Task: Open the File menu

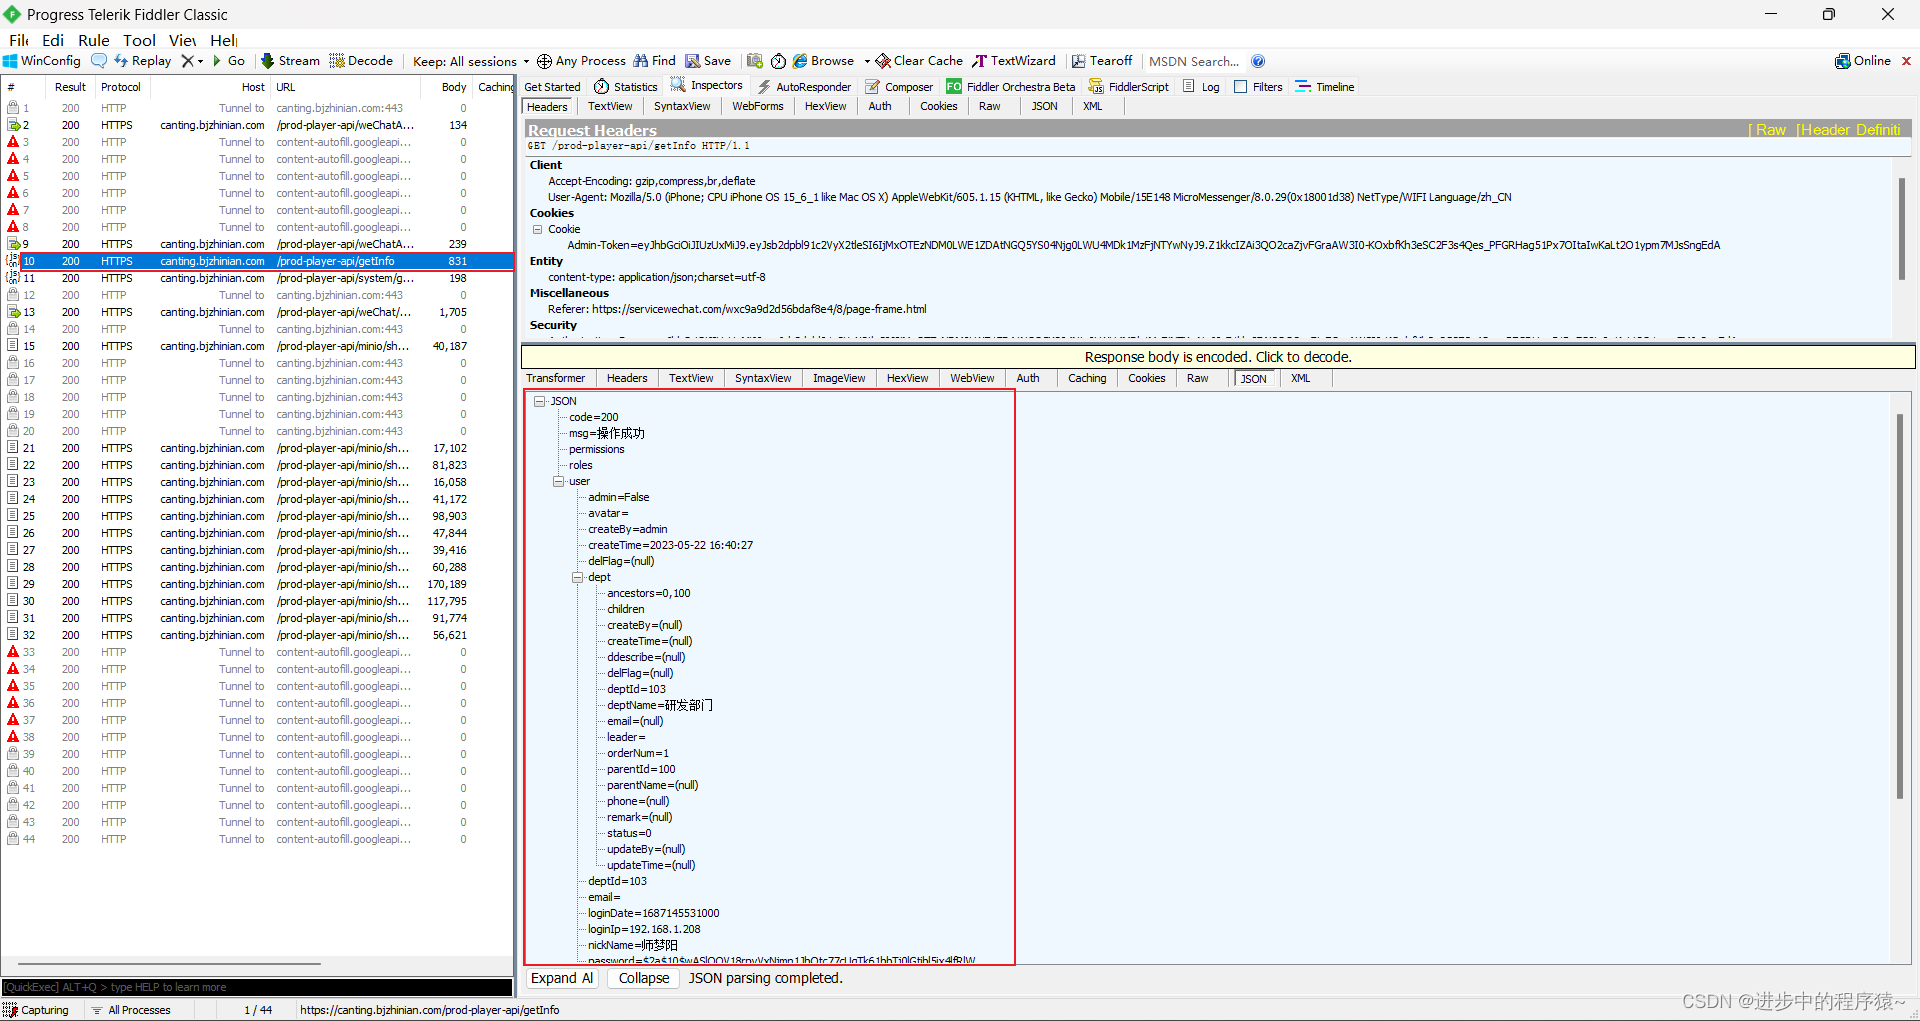Action: (19, 40)
